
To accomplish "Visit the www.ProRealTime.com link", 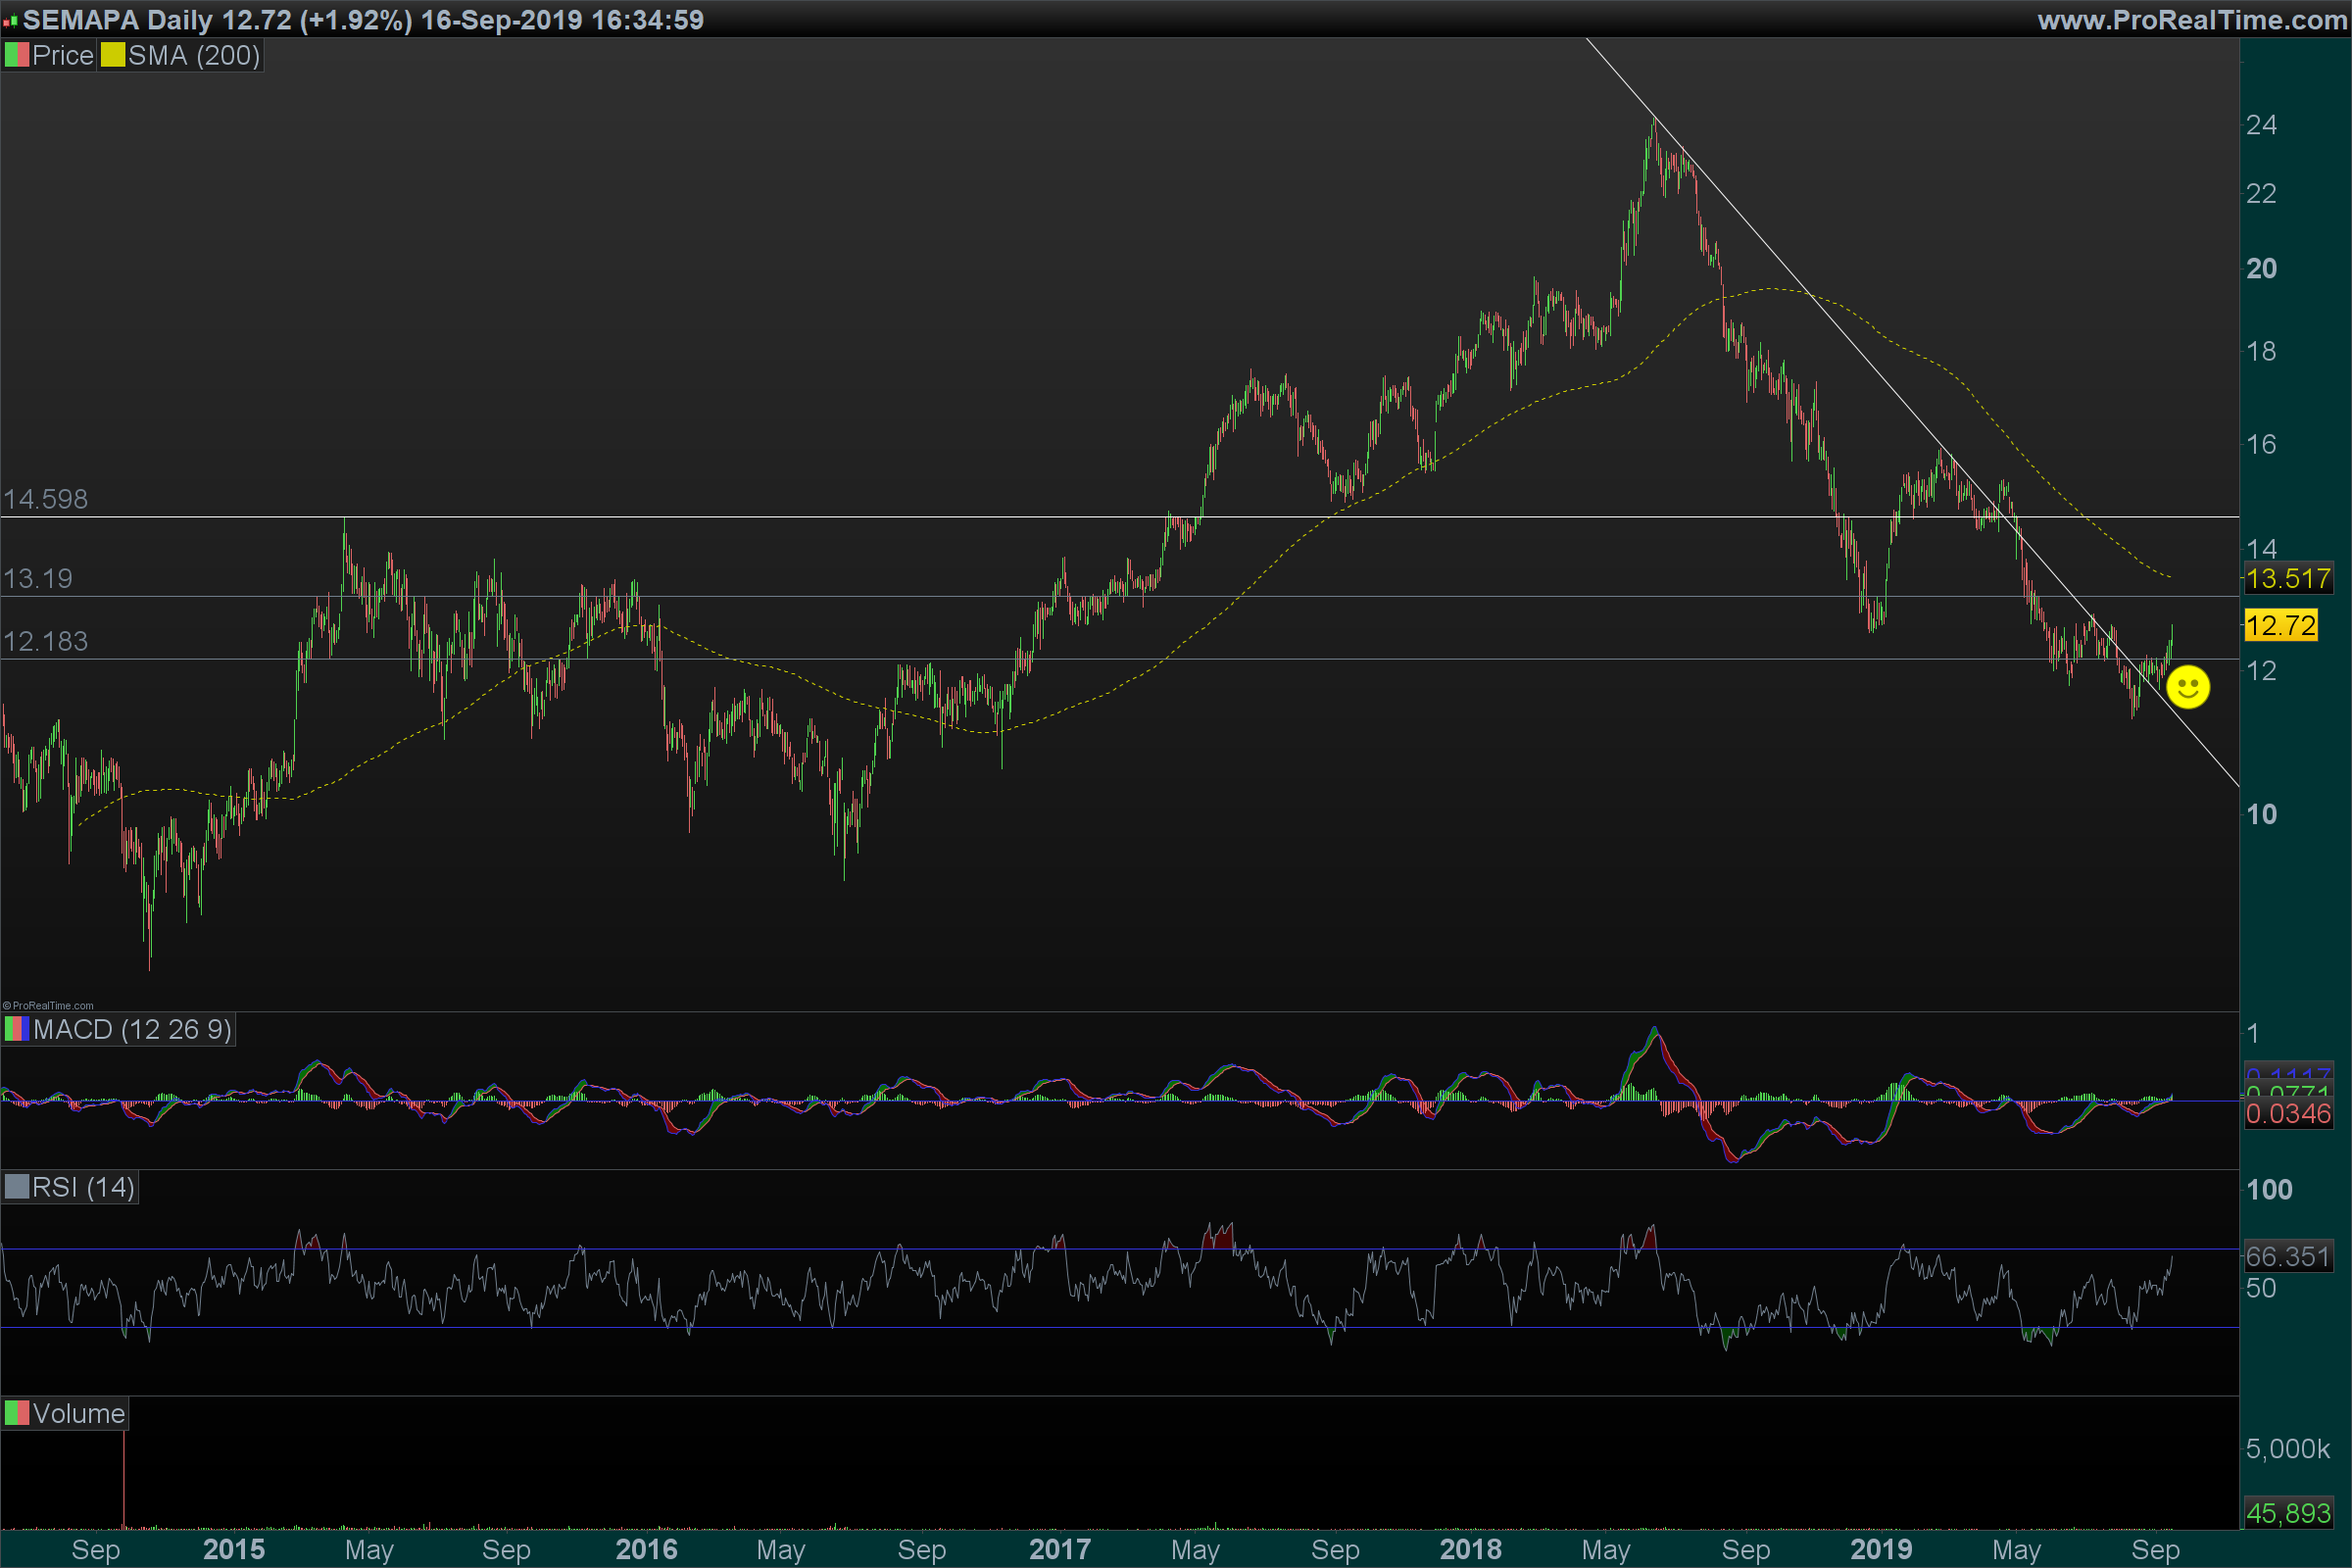I will point(2192,20).
